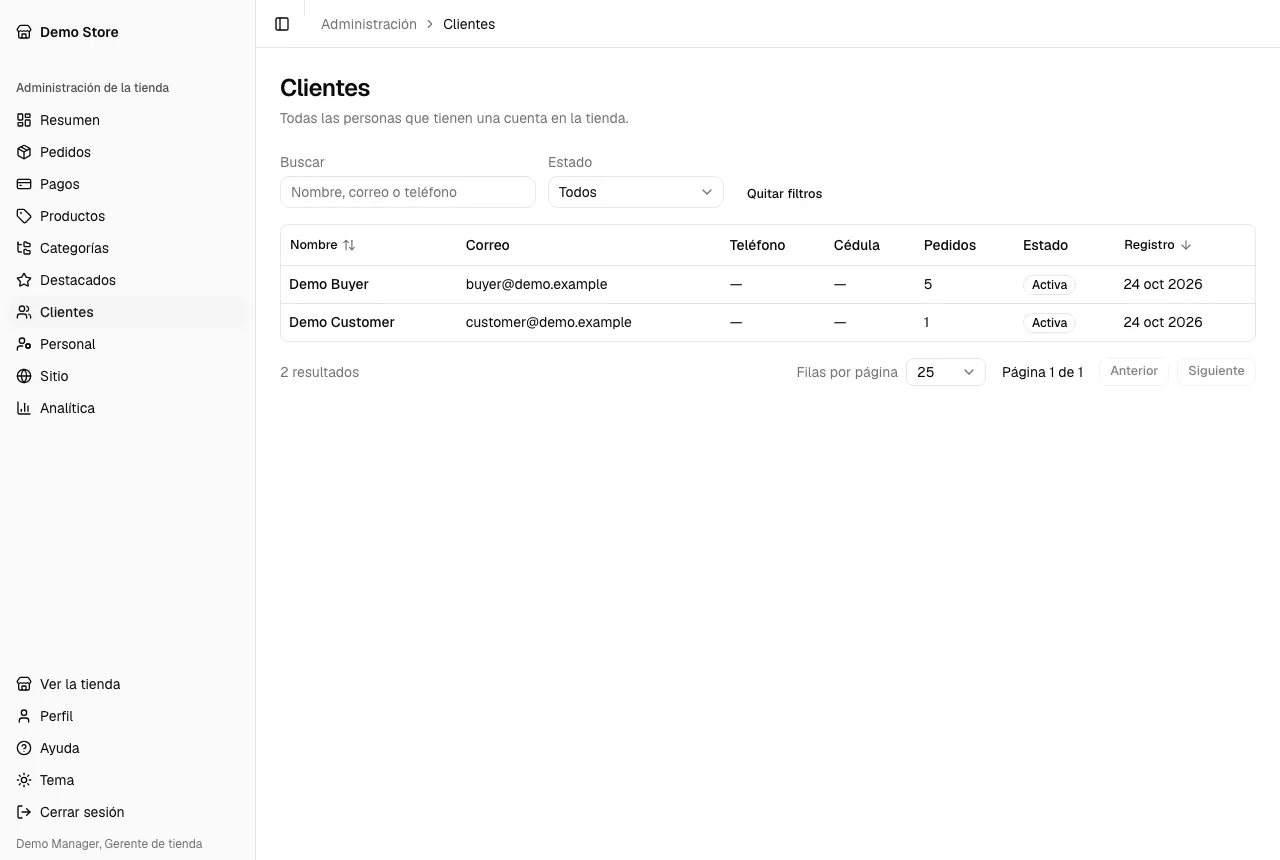The width and height of the screenshot is (1280, 860).
Task: Open the Sitio globe icon
Action: [x=24, y=376]
